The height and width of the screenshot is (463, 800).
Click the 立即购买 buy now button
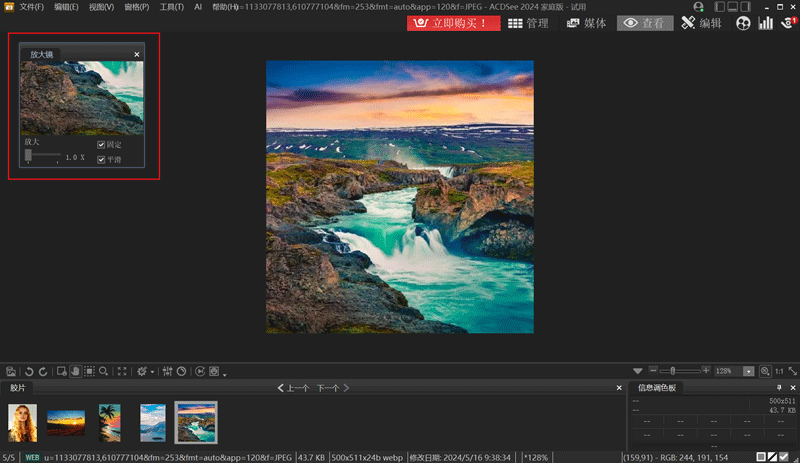[453, 23]
